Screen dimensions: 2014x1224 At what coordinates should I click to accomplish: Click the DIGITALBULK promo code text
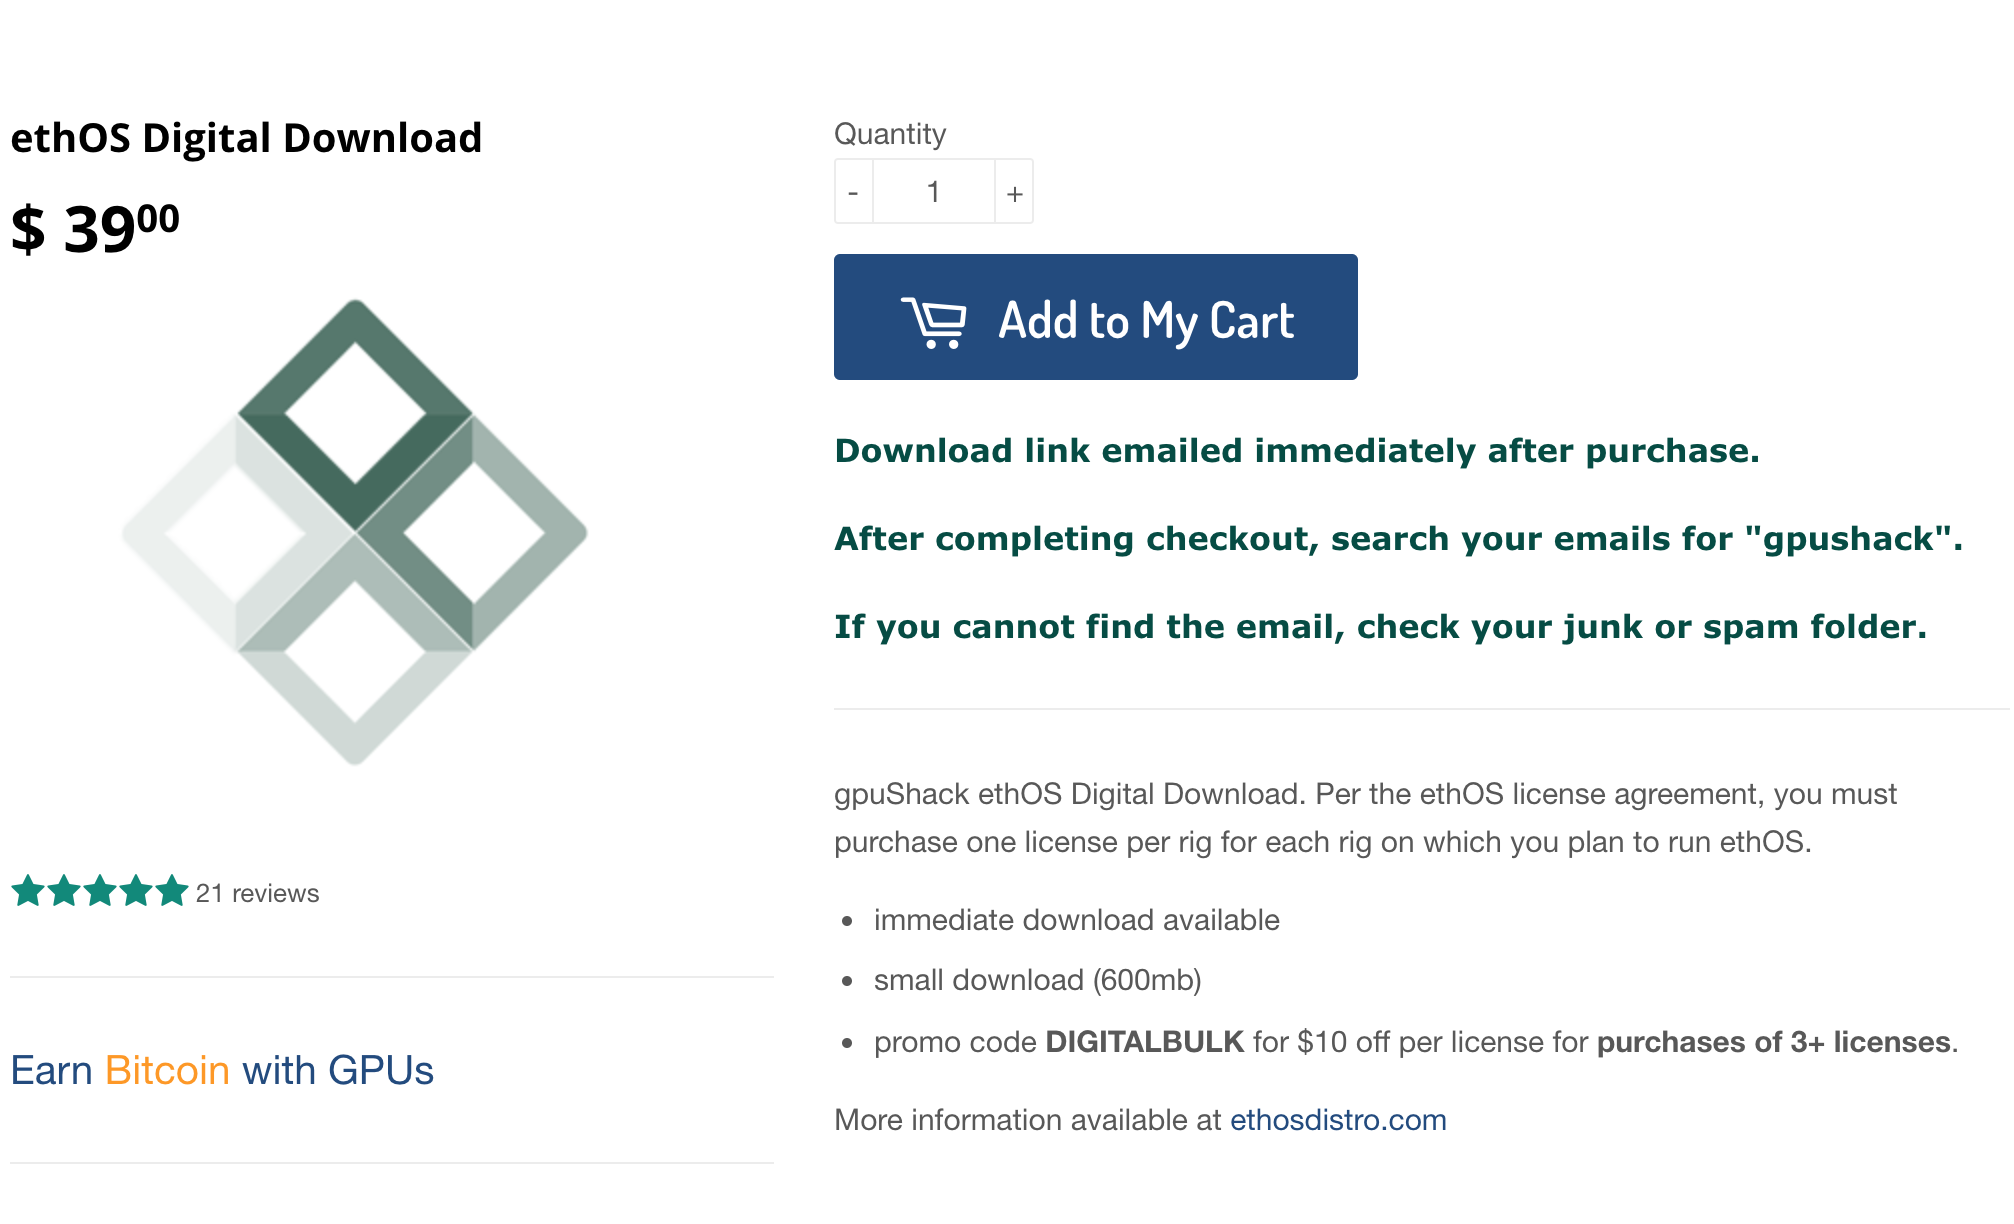pos(1144,1042)
